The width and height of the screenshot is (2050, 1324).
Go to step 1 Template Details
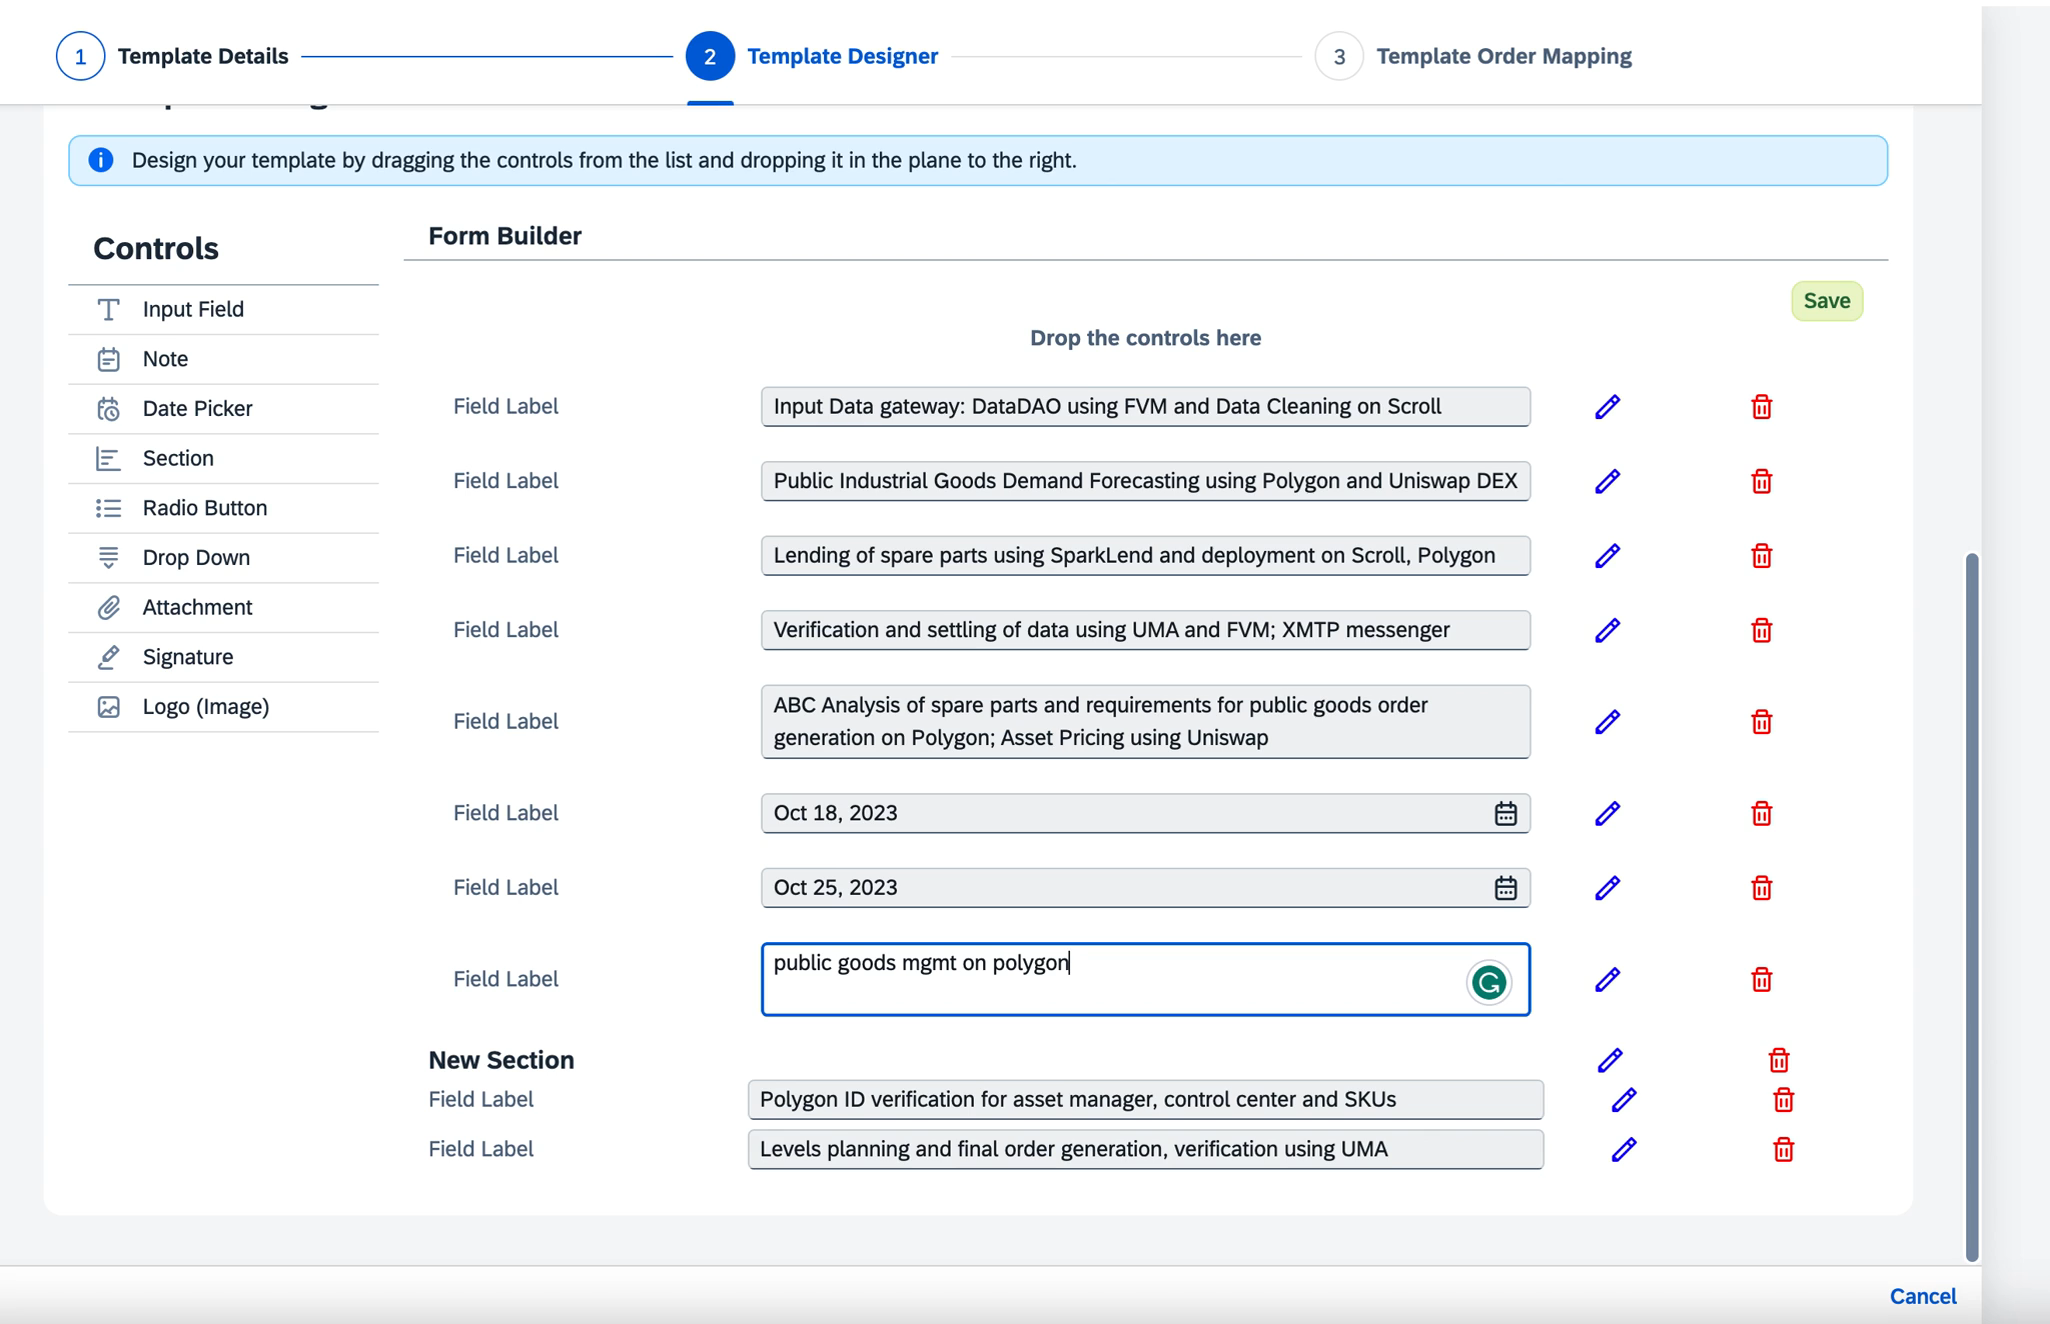172,56
